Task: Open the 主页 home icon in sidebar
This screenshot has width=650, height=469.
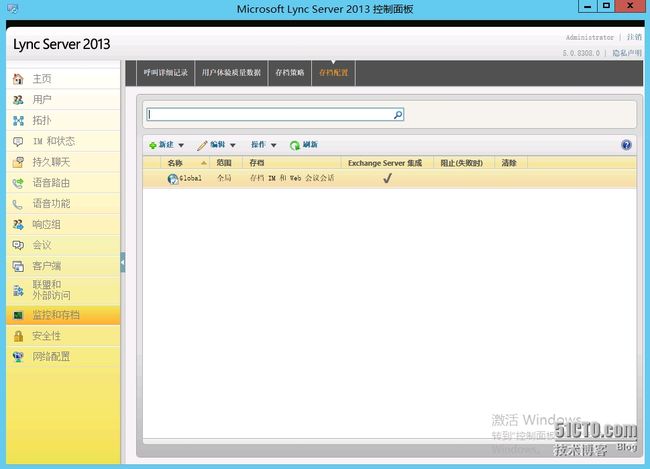Action: coord(18,79)
